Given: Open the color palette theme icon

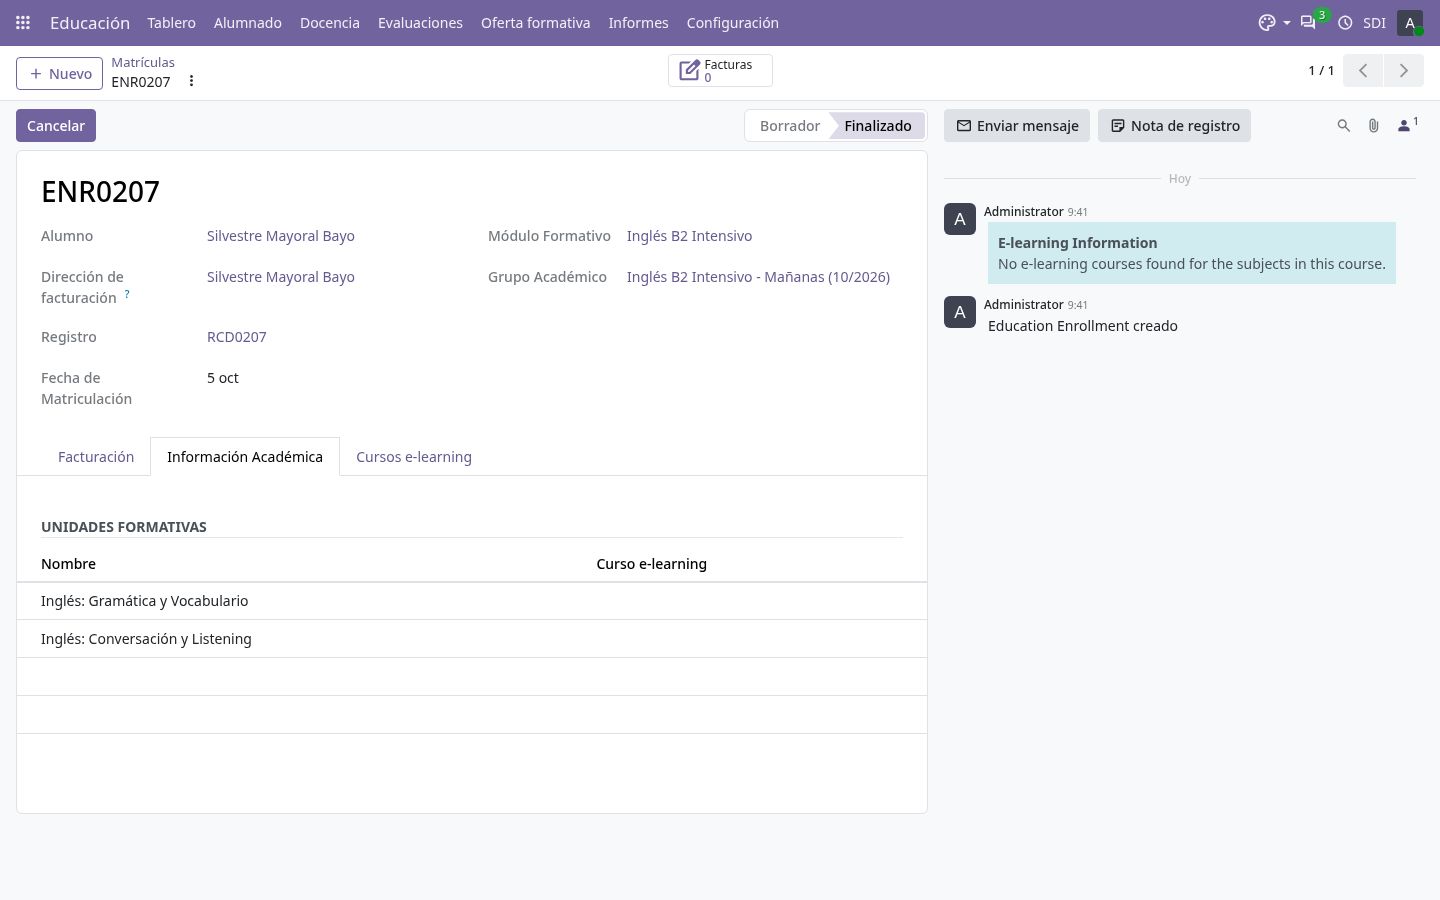Looking at the screenshot, I should click(1267, 22).
